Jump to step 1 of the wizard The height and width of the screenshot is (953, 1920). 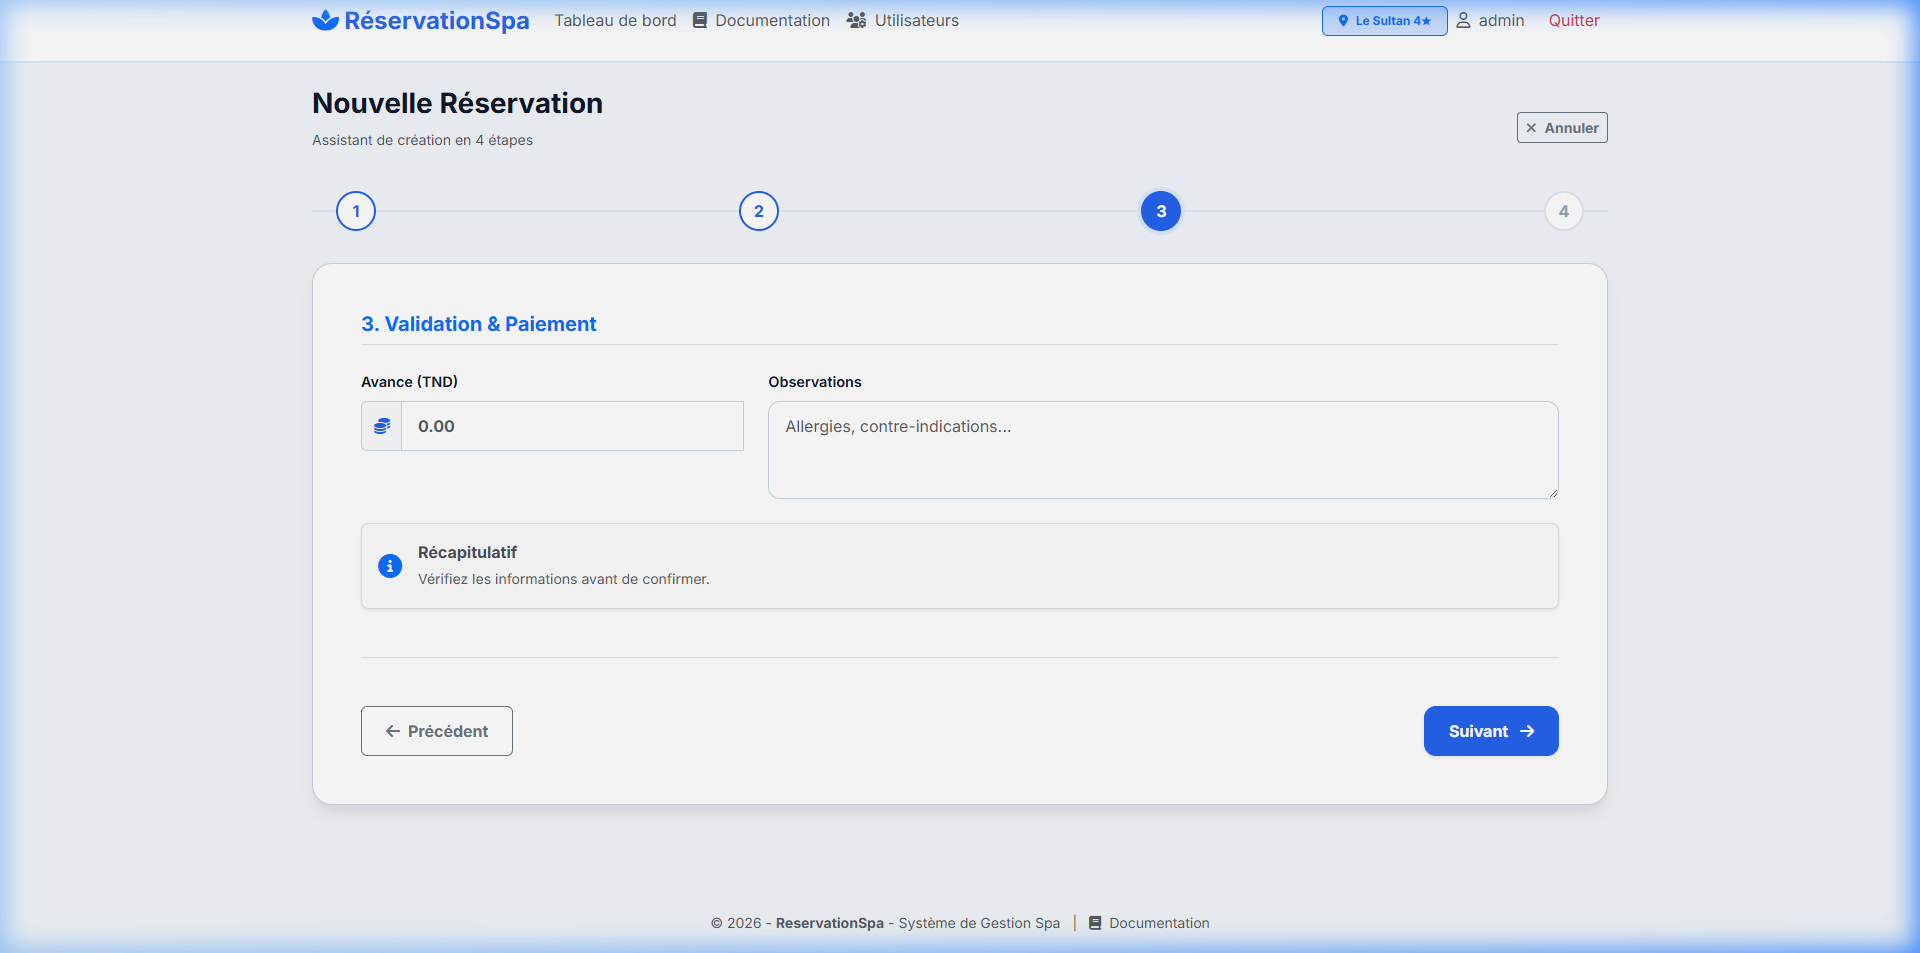[x=356, y=211]
